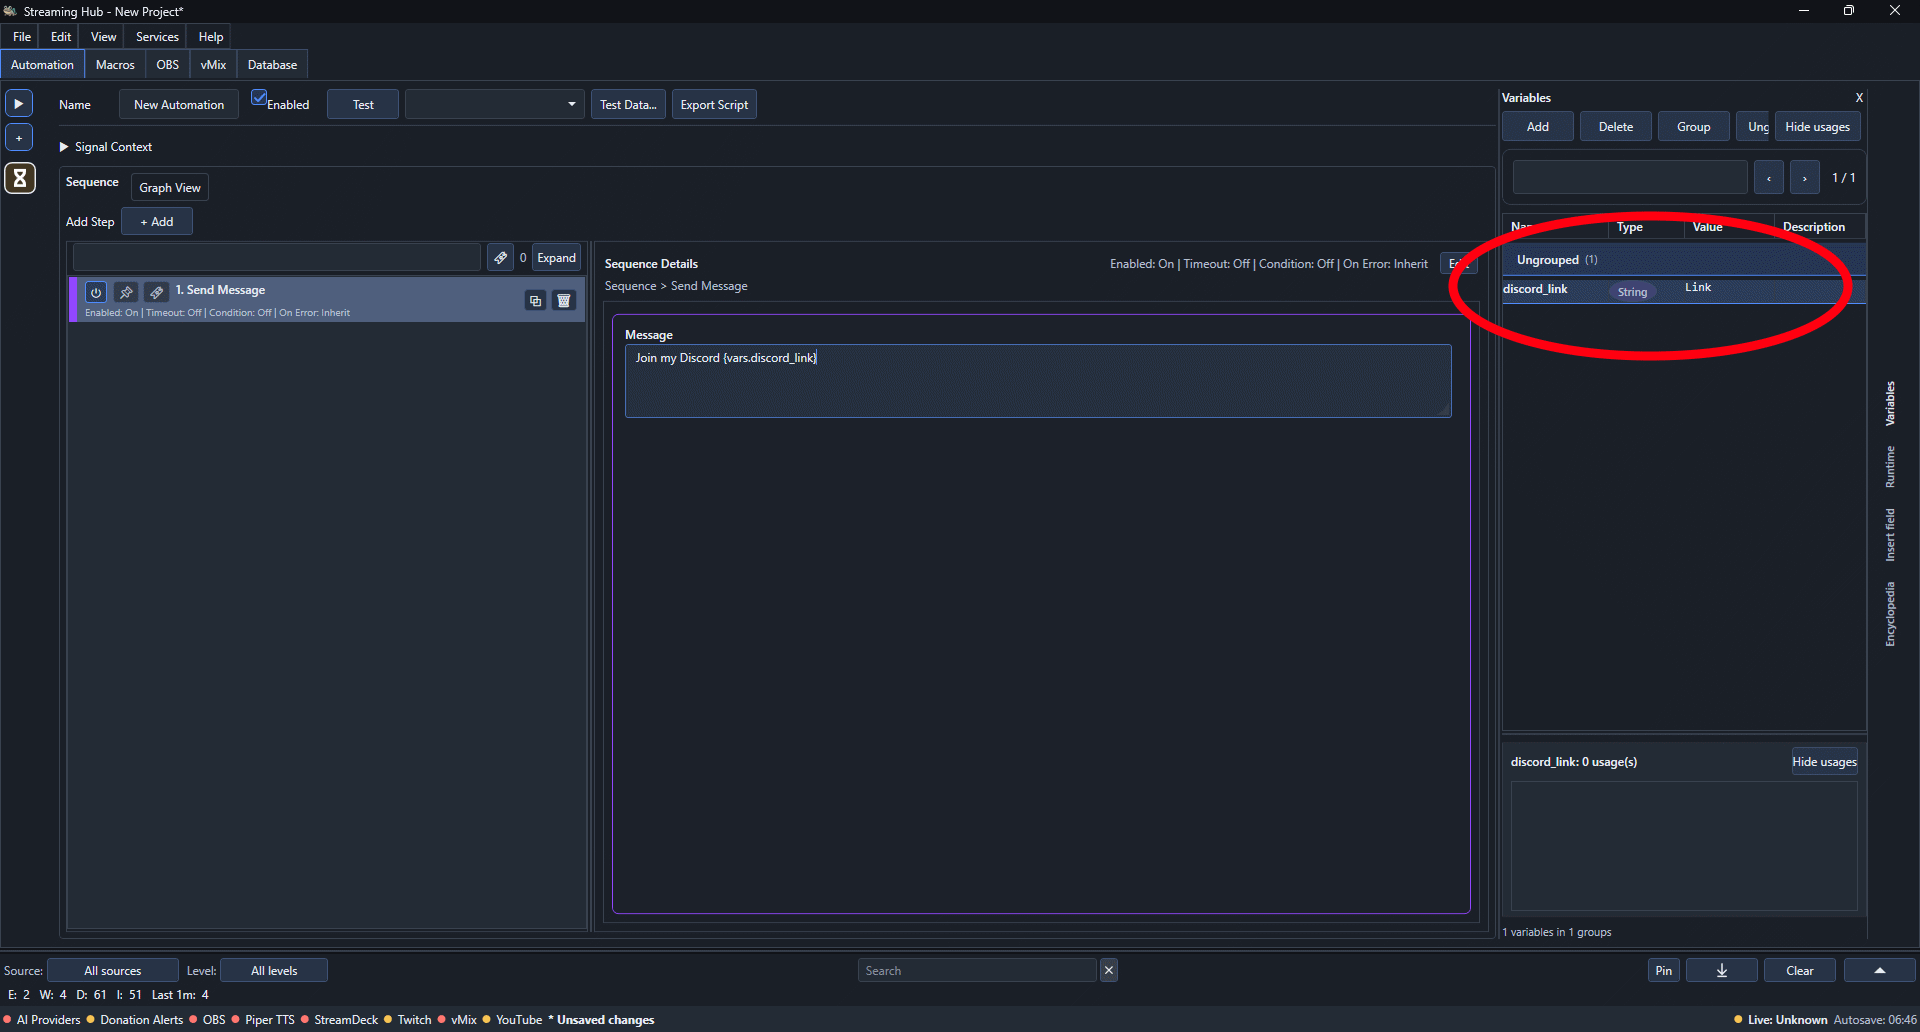Toggle the power icon on Send Message step
This screenshot has height=1032, width=1920.
coord(96,292)
